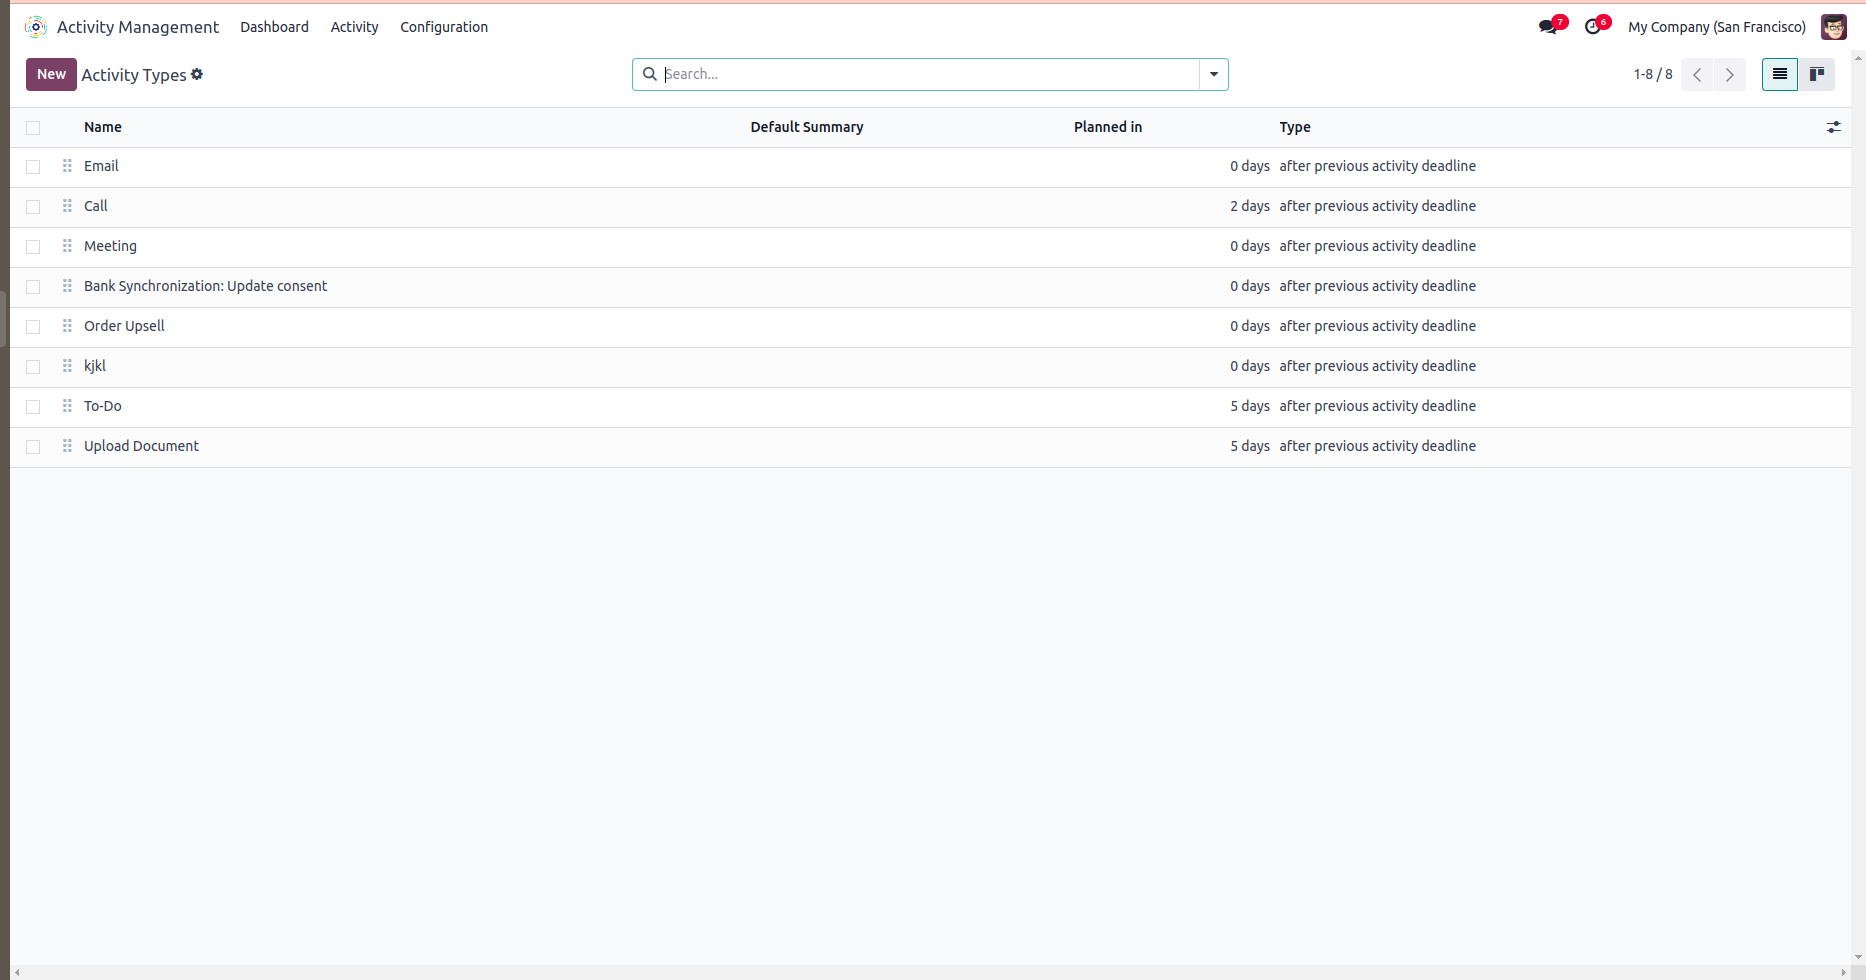The image size is (1866, 980).
Task: Check the Call row checkbox
Action: pyautogui.click(x=33, y=207)
